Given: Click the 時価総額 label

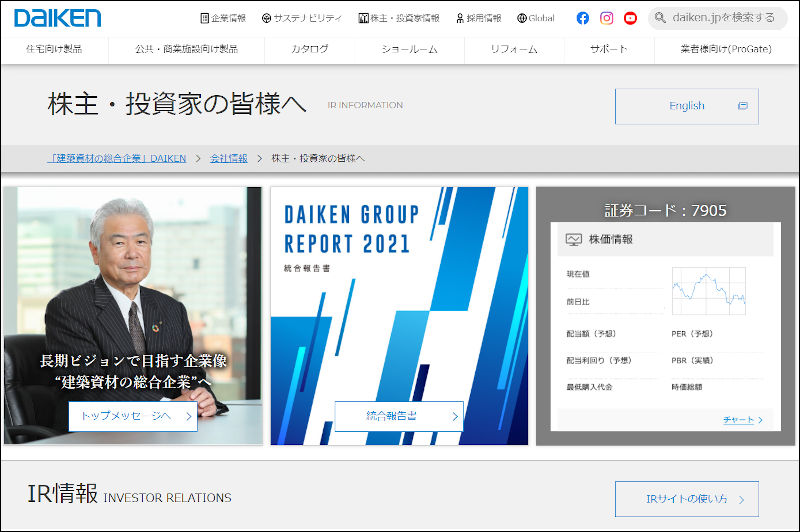Looking at the screenshot, I should click(687, 387).
